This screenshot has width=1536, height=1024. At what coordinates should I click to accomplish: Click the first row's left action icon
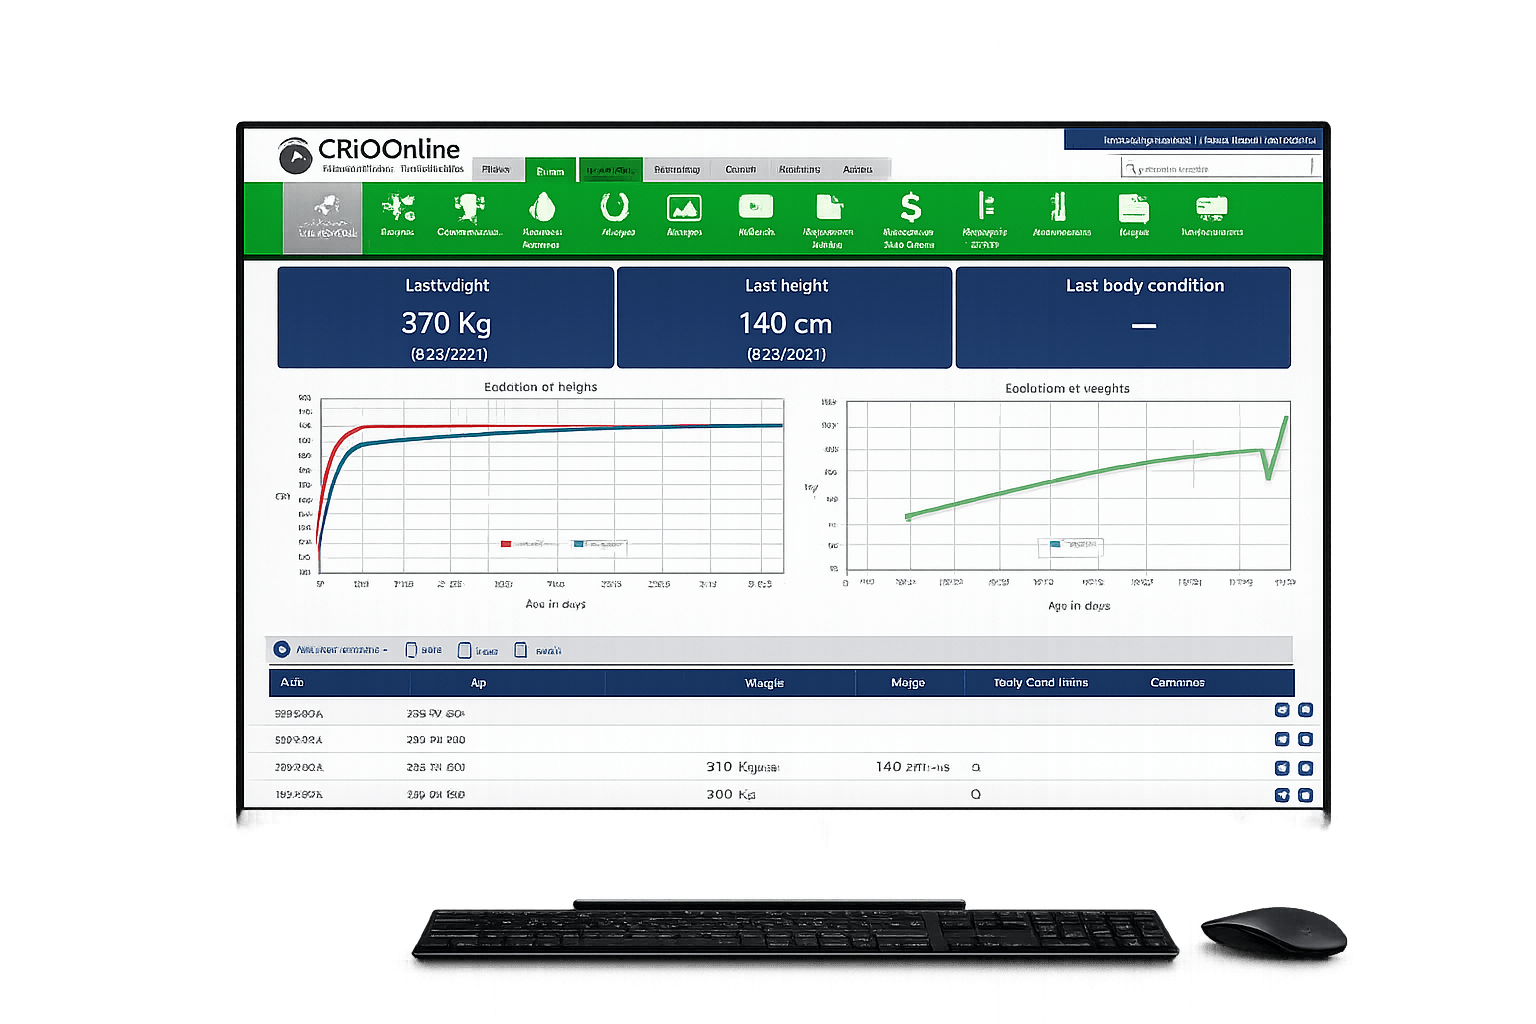[x=1282, y=710]
